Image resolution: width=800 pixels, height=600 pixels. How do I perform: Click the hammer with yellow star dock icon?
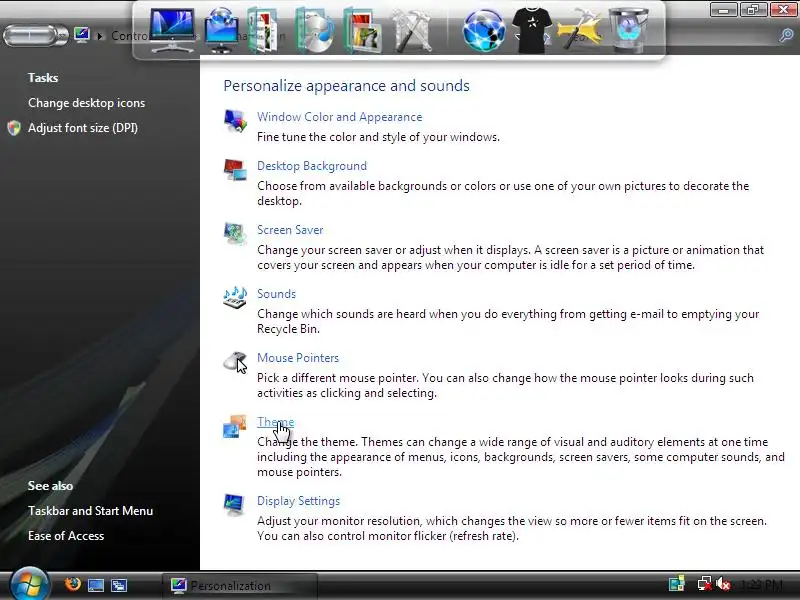[x=580, y=30]
